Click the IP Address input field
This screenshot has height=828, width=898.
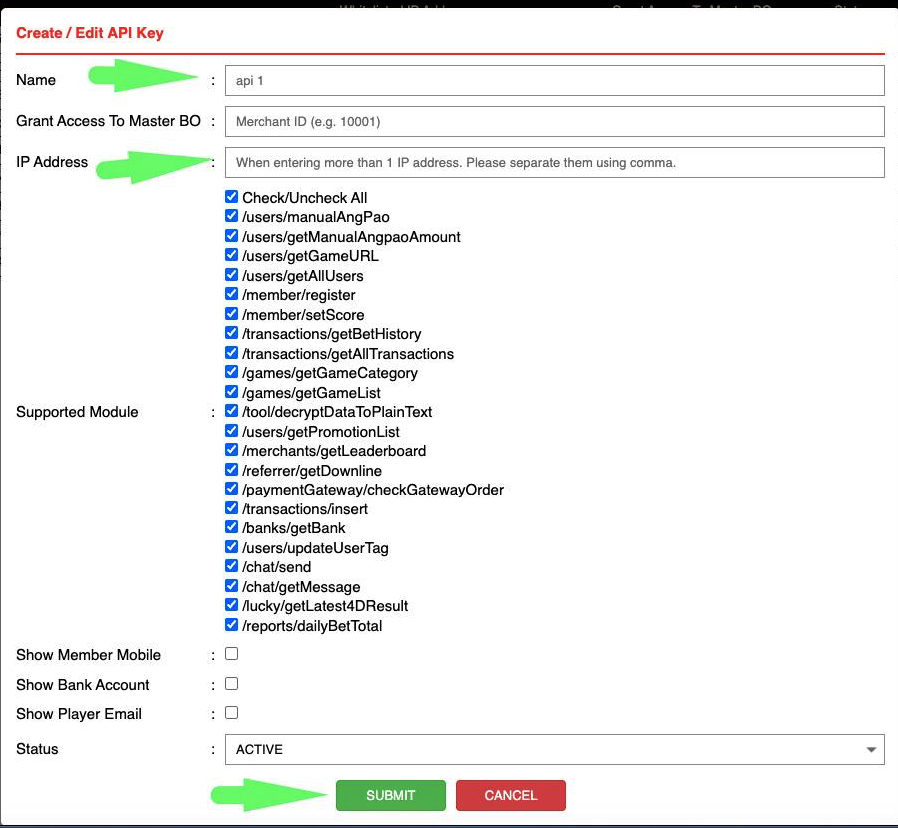(554, 163)
